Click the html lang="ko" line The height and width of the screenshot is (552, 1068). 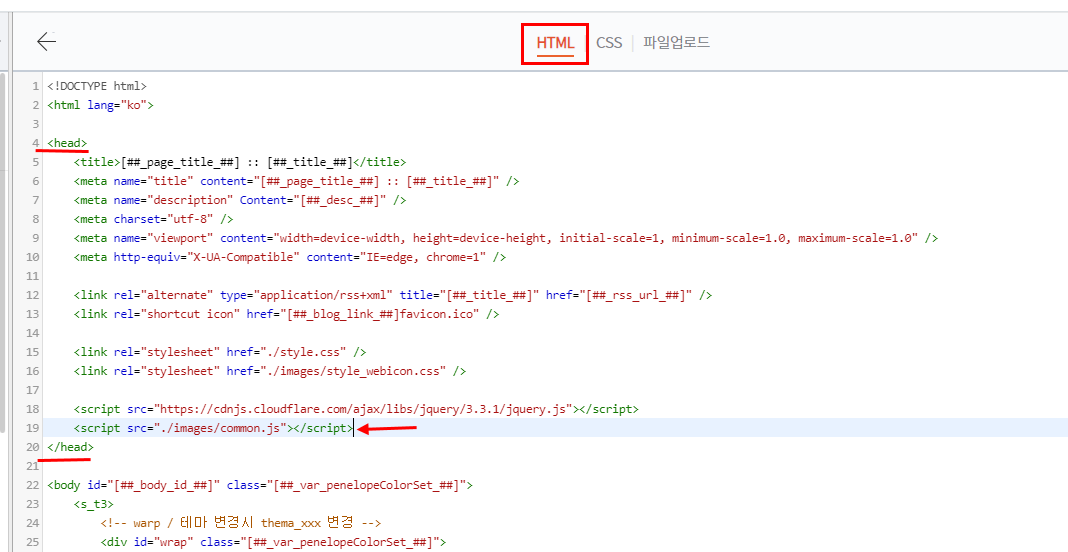point(101,106)
